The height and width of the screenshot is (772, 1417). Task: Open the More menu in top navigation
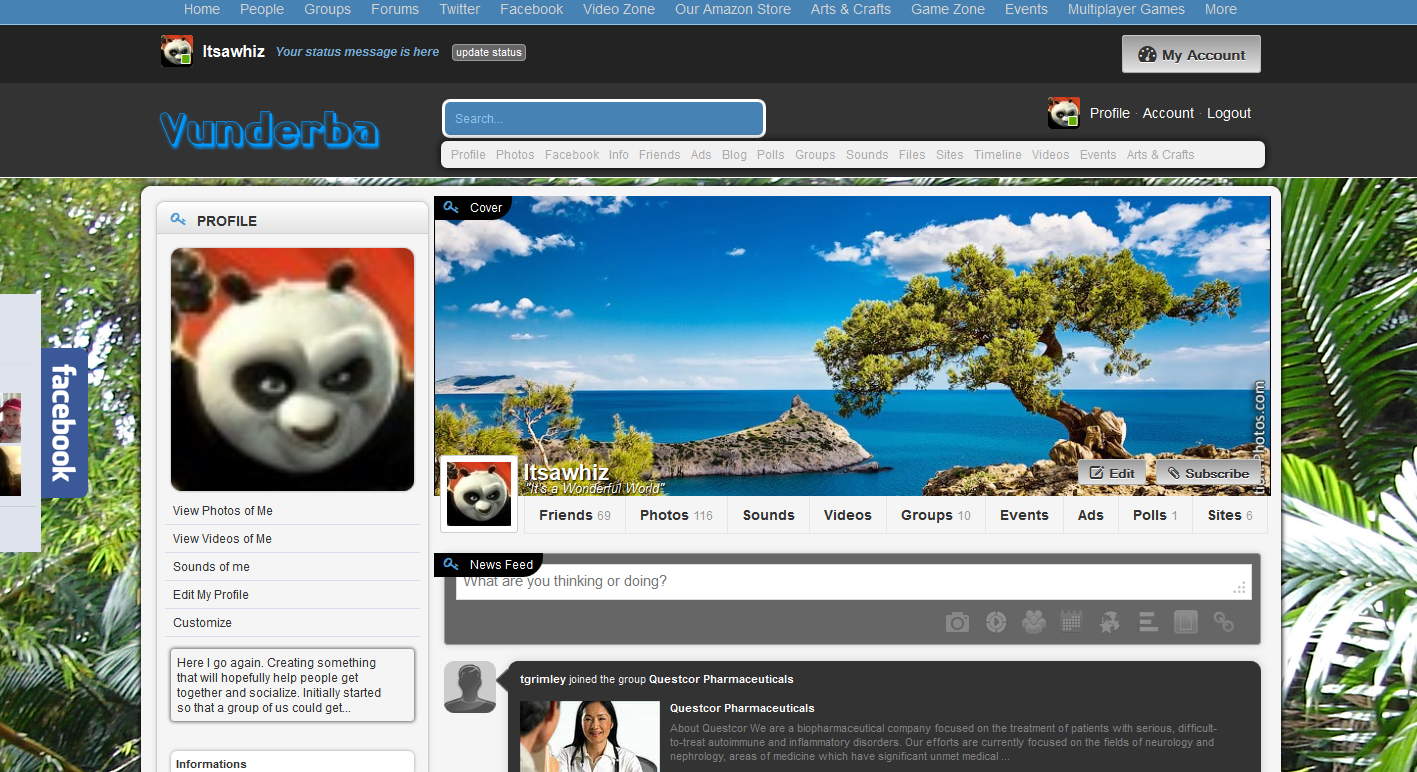tap(1221, 9)
